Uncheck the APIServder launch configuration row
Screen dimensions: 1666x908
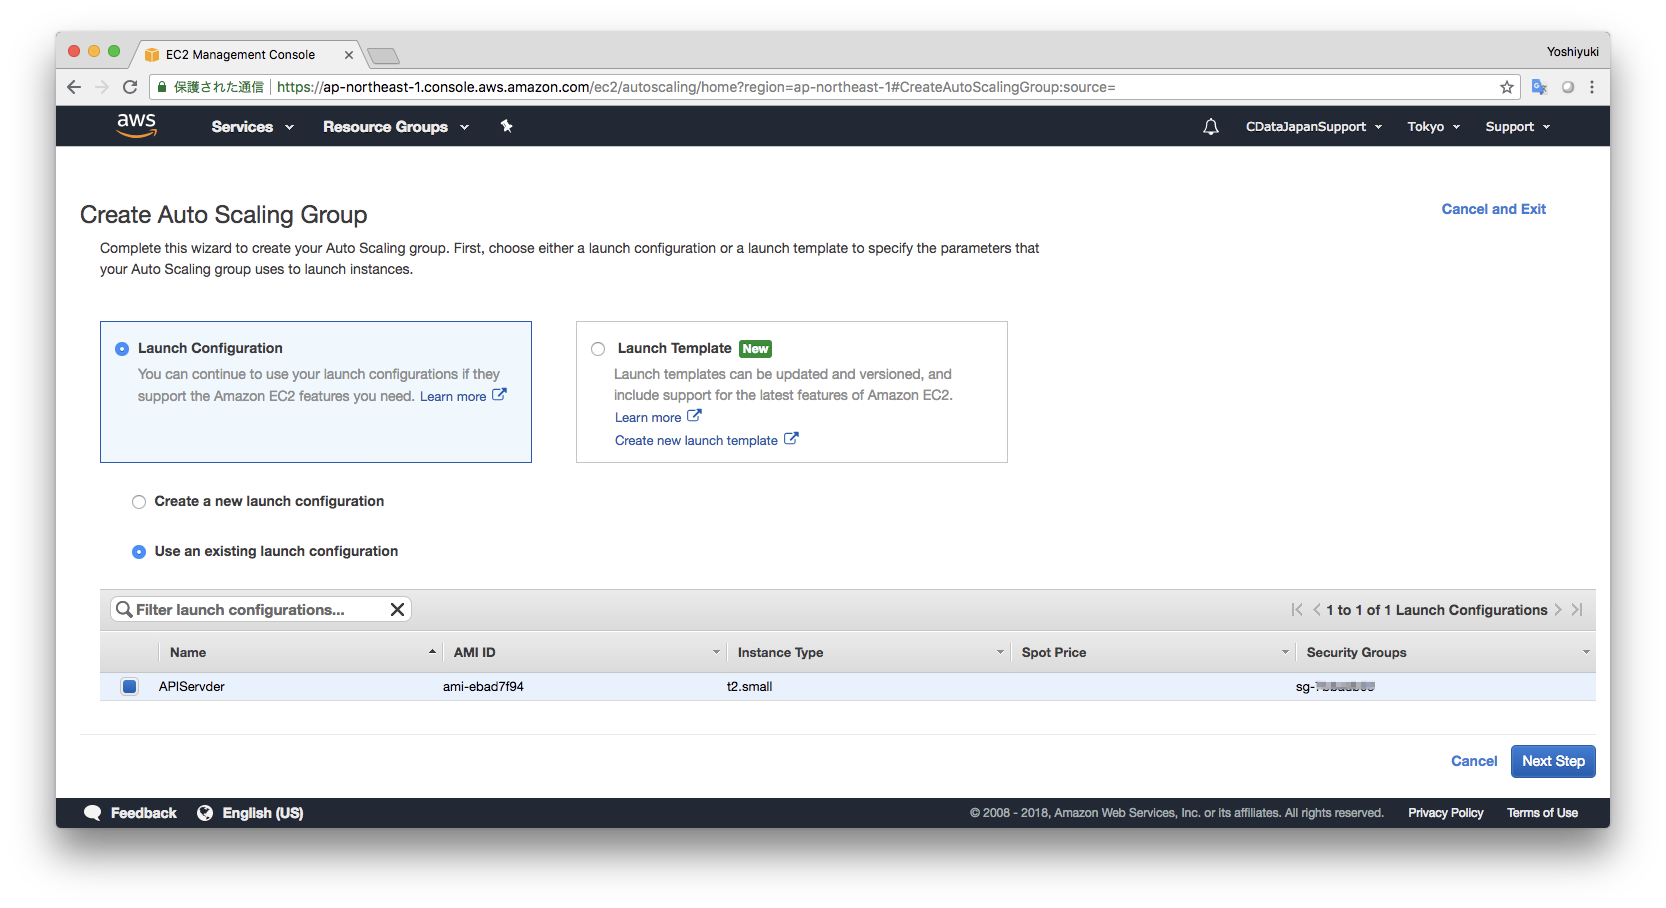[x=129, y=686]
